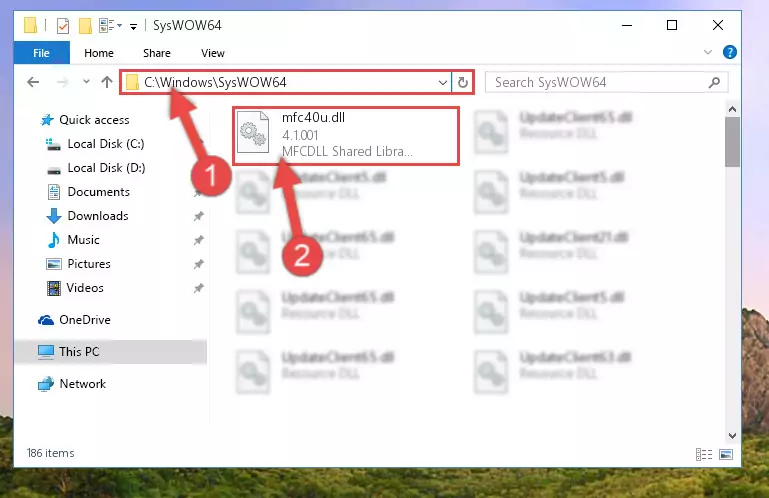The height and width of the screenshot is (498, 769).
Task: Unpin Pictures using its pin icon
Action: pos(198,264)
